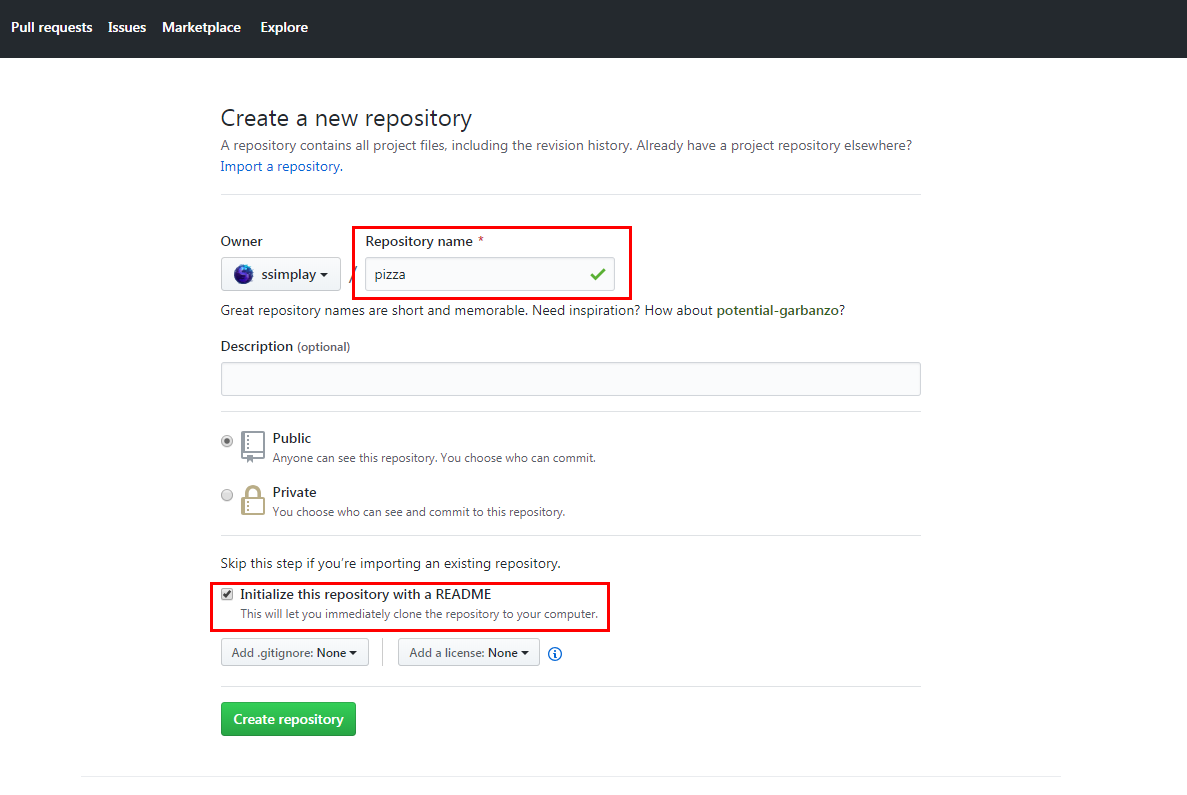This screenshot has width=1187, height=795.
Task: Open the Add a license dropdown
Action: [x=469, y=653]
